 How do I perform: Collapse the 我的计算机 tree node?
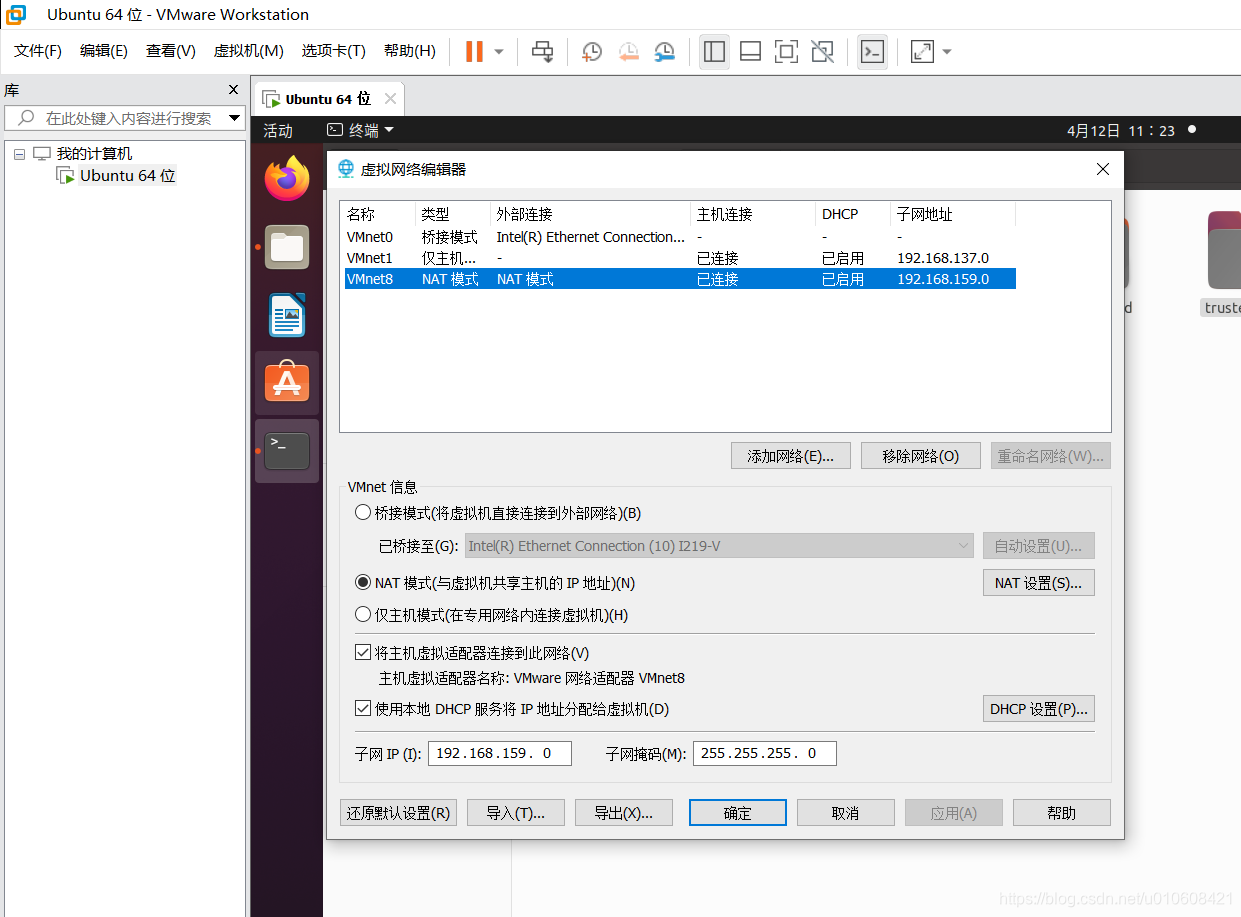tap(19, 154)
